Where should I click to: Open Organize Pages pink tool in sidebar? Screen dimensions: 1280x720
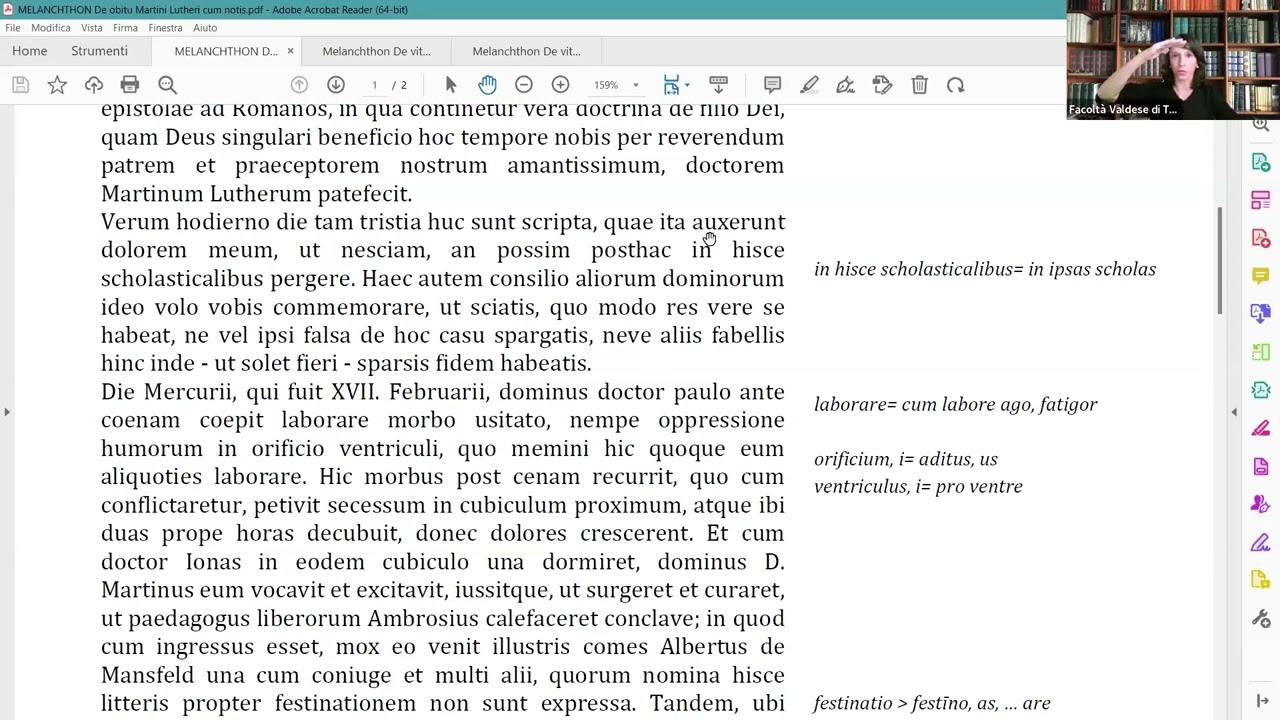pyautogui.click(x=1260, y=200)
